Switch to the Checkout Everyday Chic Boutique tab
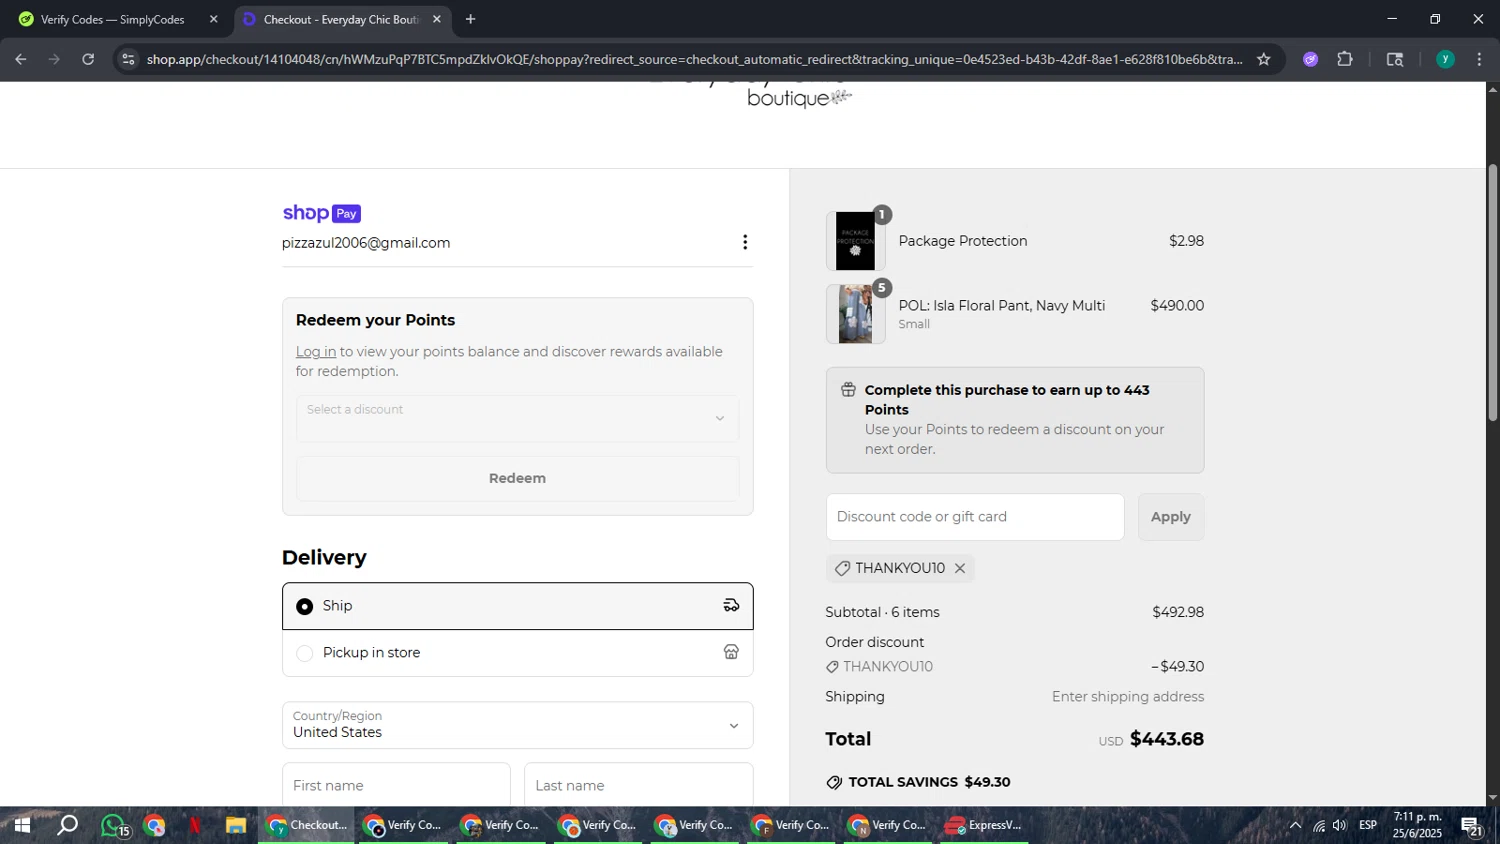Image resolution: width=1500 pixels, height=844 pixels. tap(340, 19)
